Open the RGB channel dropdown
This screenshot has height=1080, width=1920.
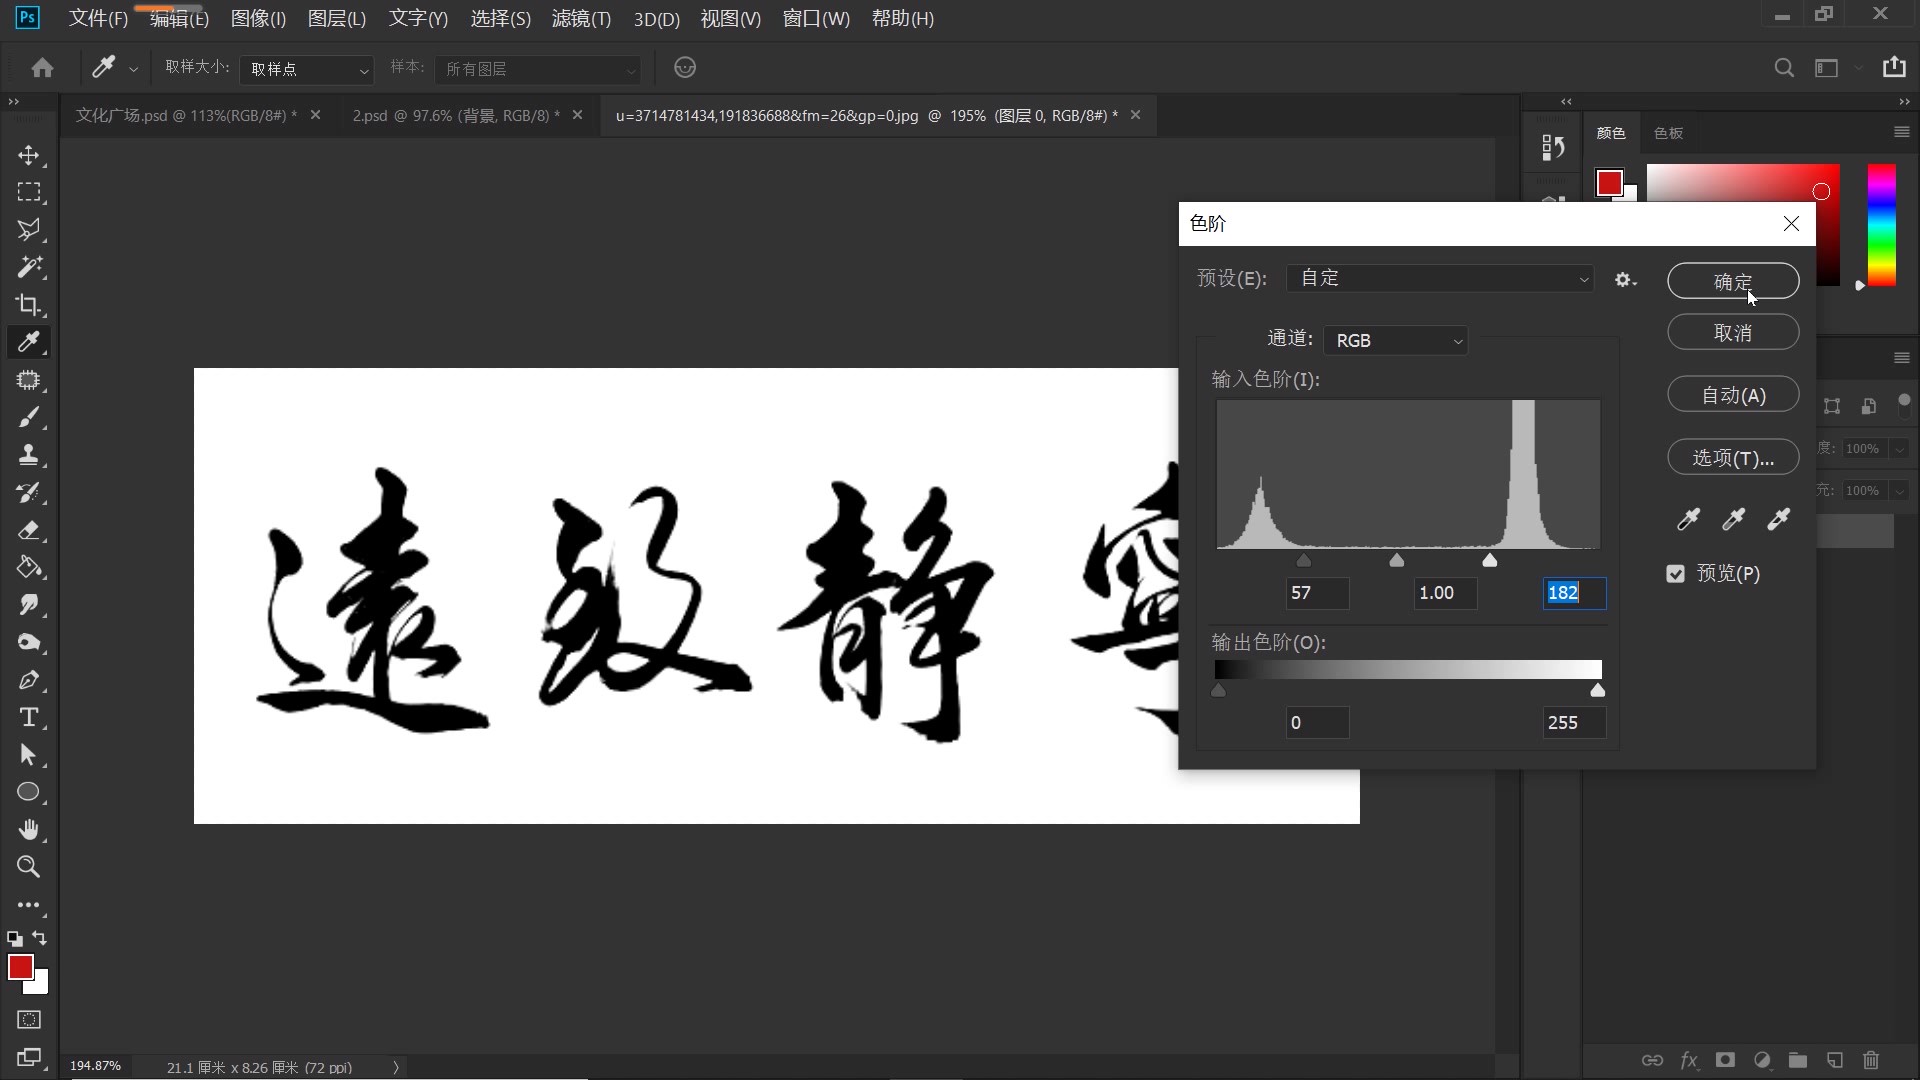click(x=1396, y=340)
